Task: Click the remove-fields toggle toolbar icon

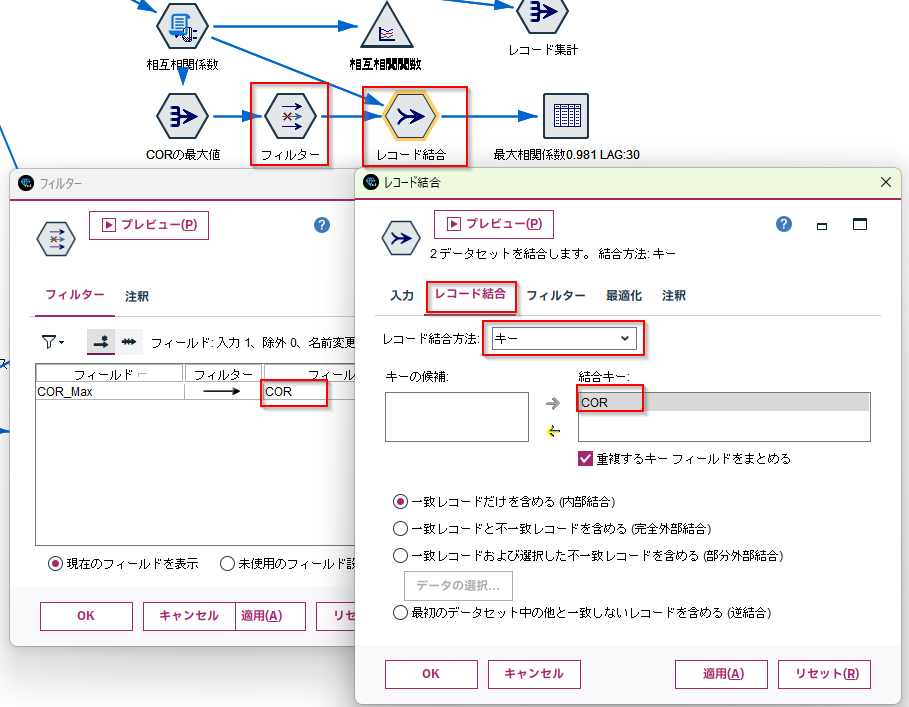Action: tap(101, 342)
